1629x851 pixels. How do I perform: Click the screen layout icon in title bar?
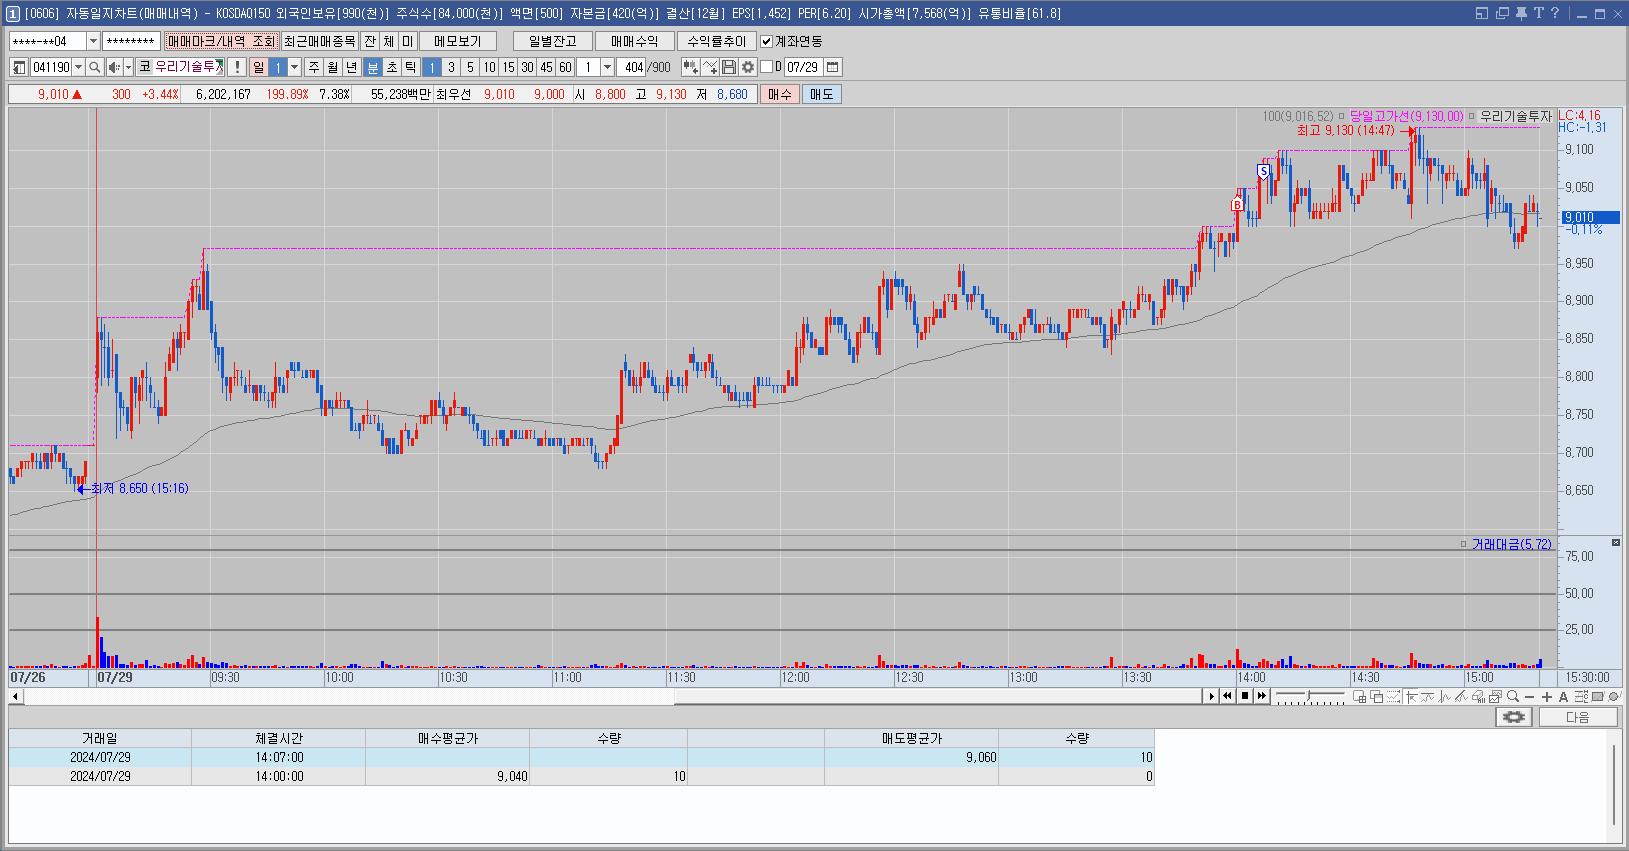pos(1482,13)
